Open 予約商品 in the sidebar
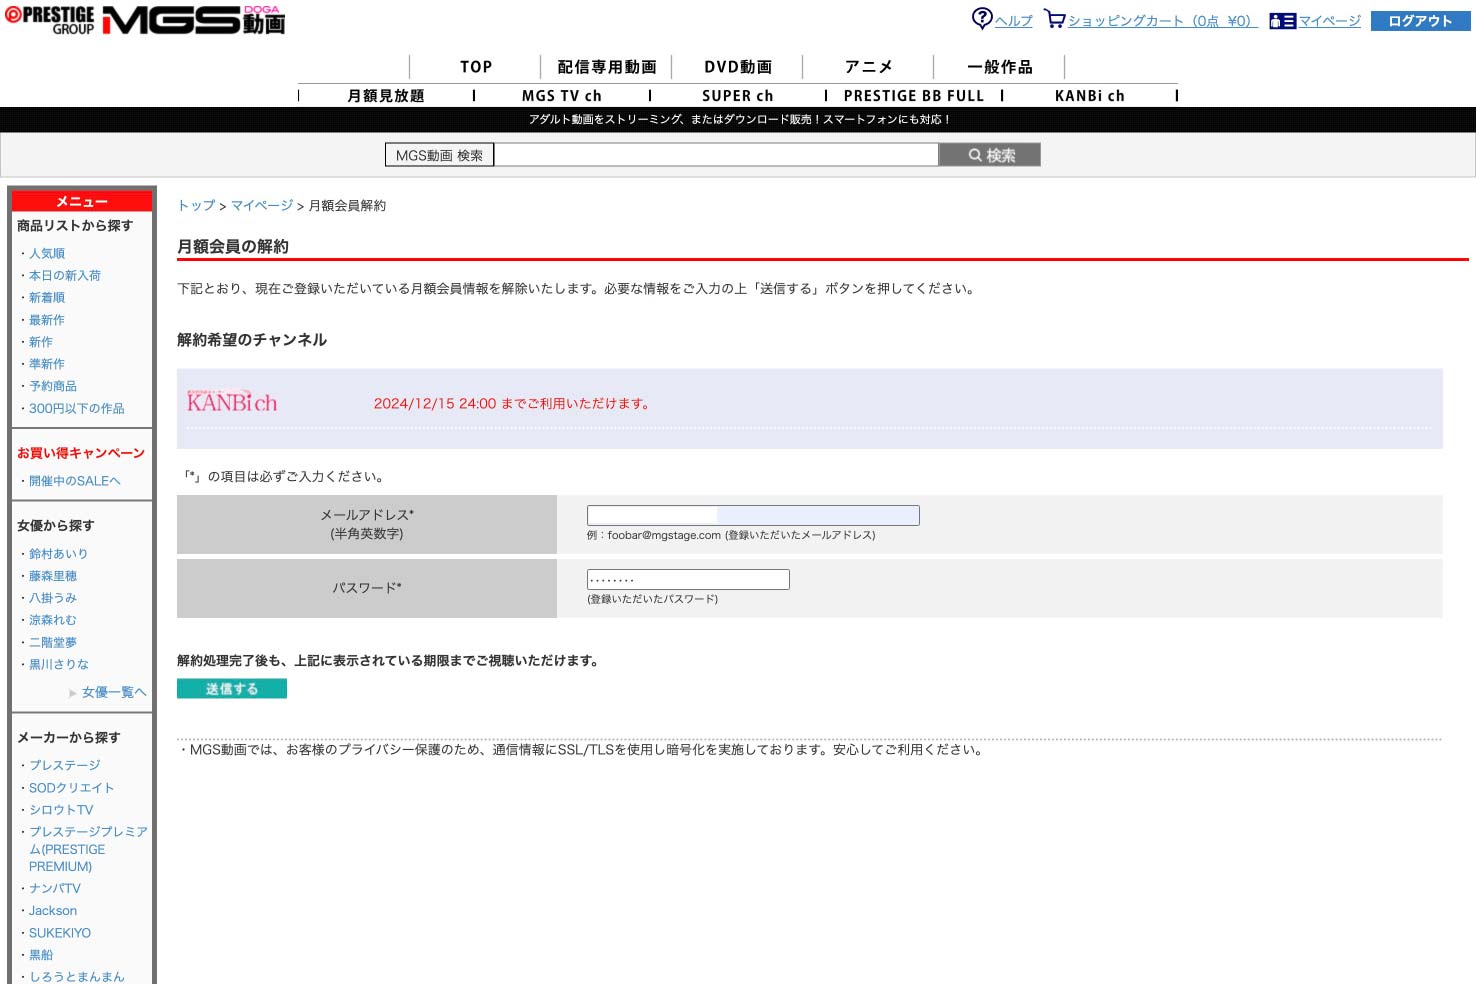 point(53,386)
